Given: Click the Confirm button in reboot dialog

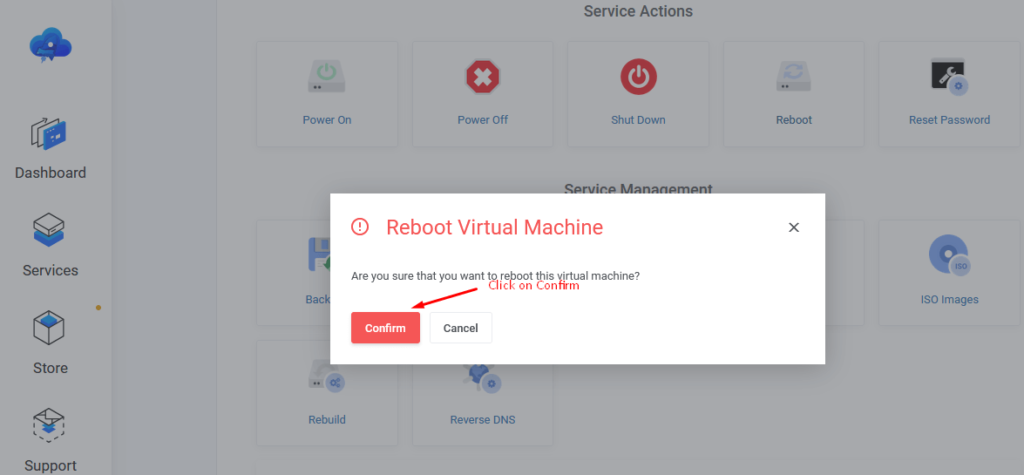Looking at the screenshot, I should click(385, 328).
